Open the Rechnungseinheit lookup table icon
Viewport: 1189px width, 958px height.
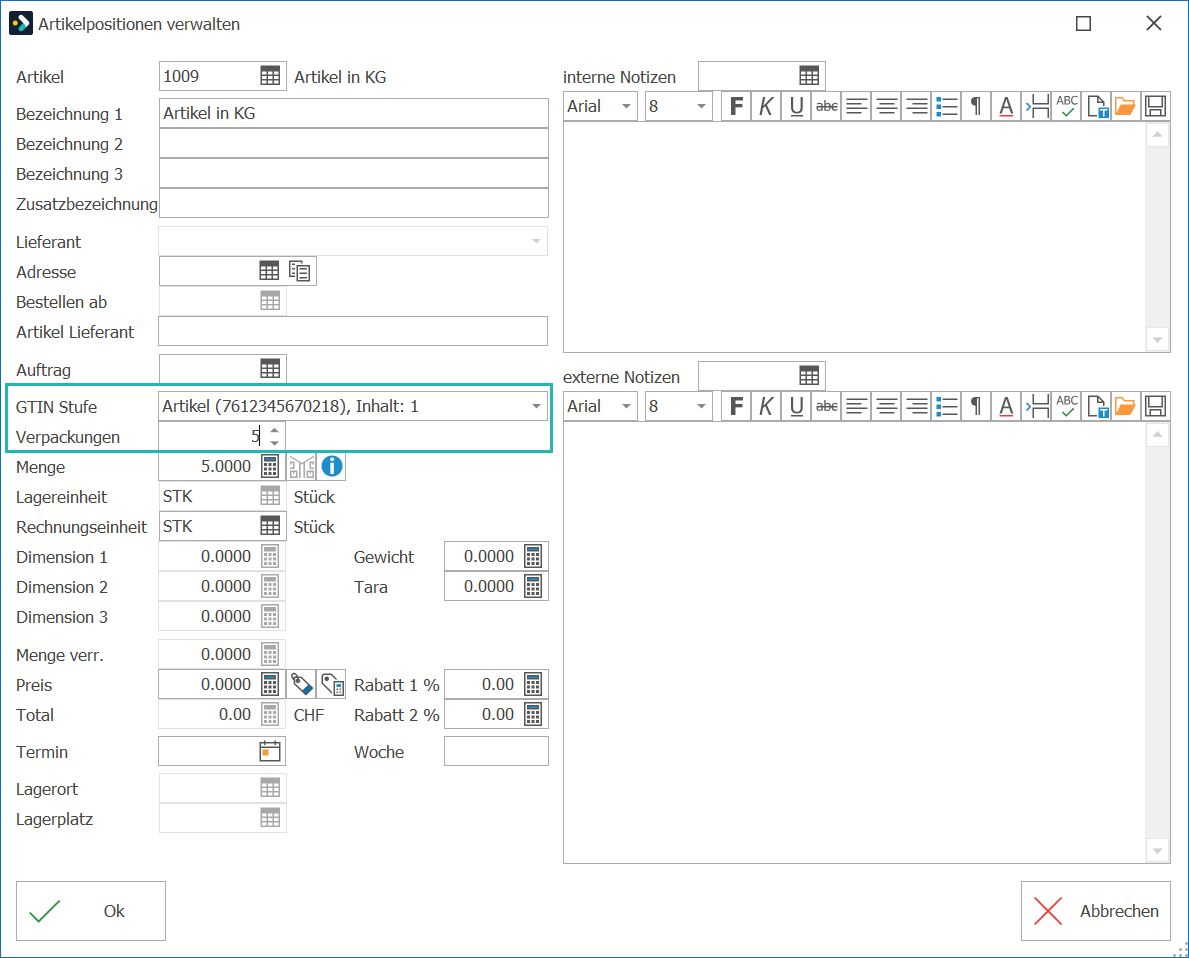coord(270,526)
